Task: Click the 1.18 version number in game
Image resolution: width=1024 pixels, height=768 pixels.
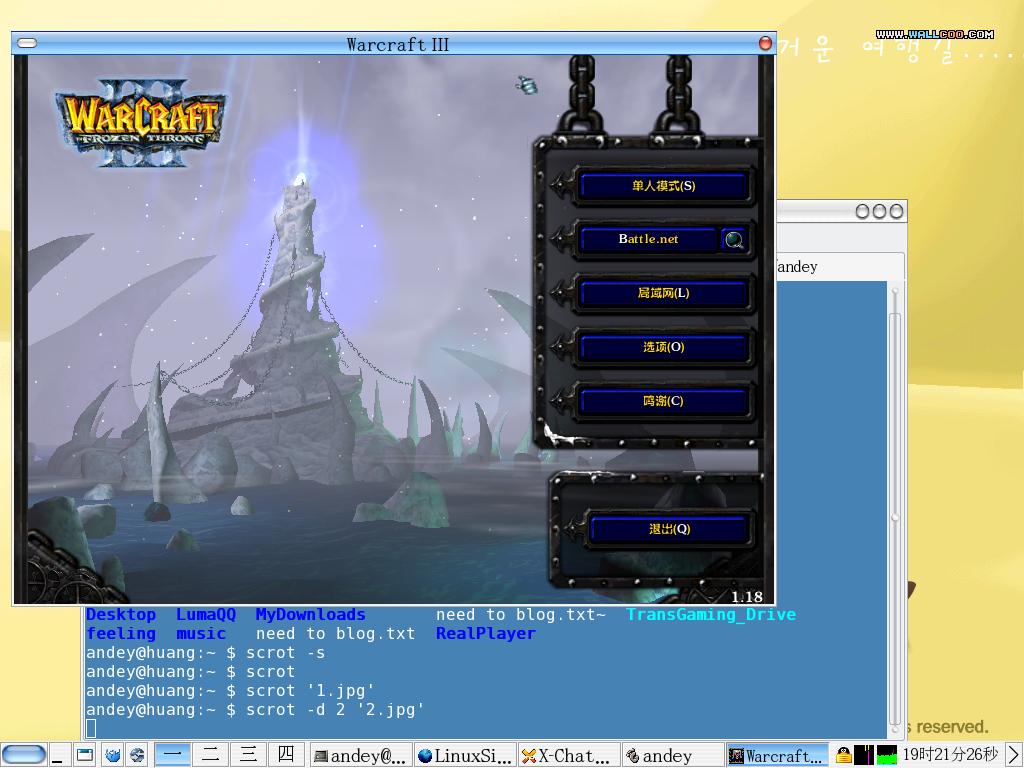Action: (746, 596)
